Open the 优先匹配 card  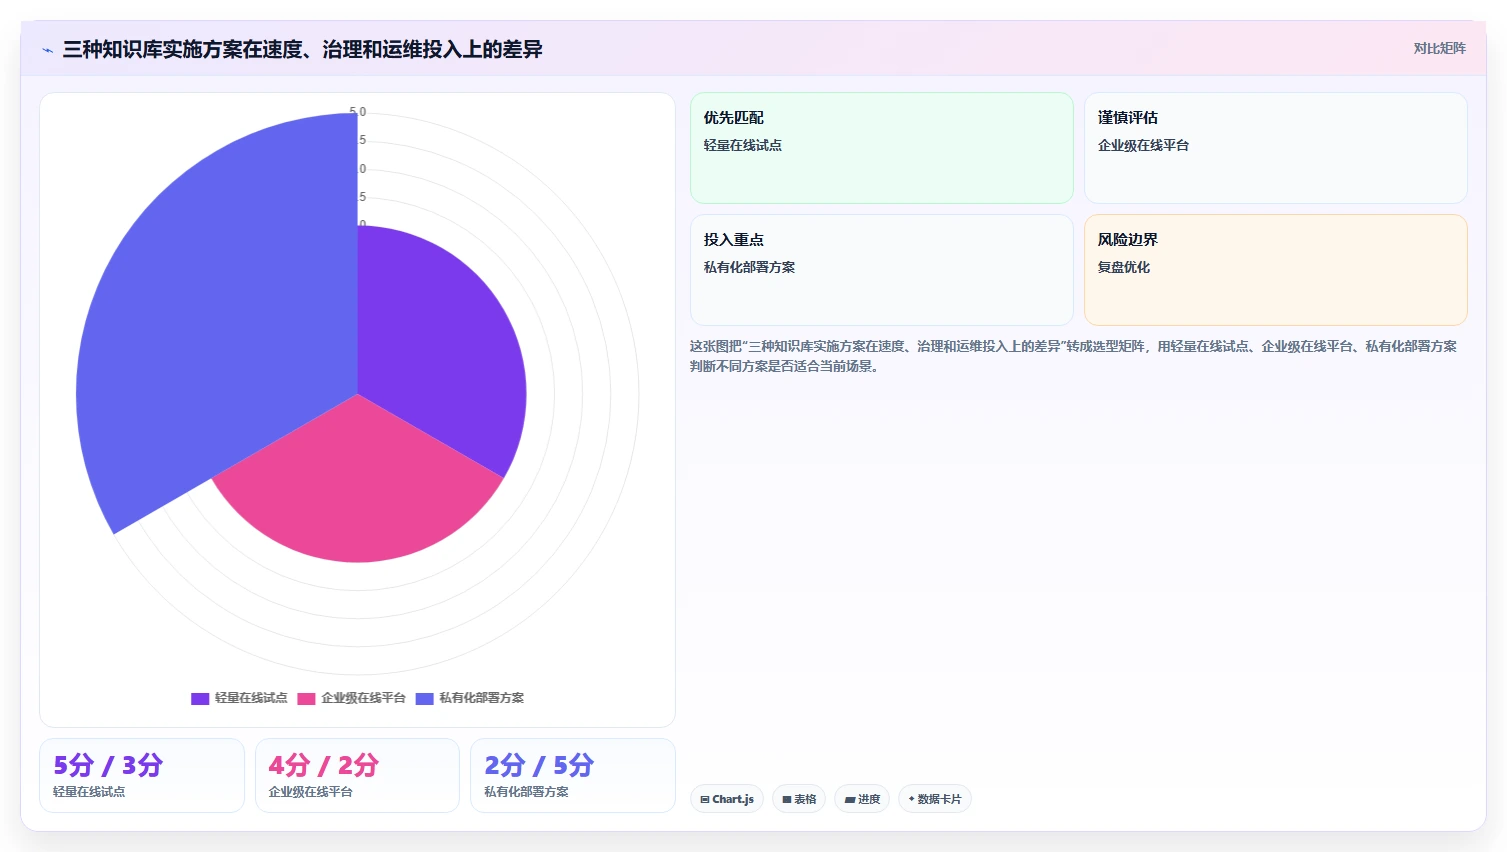[881, 148]
